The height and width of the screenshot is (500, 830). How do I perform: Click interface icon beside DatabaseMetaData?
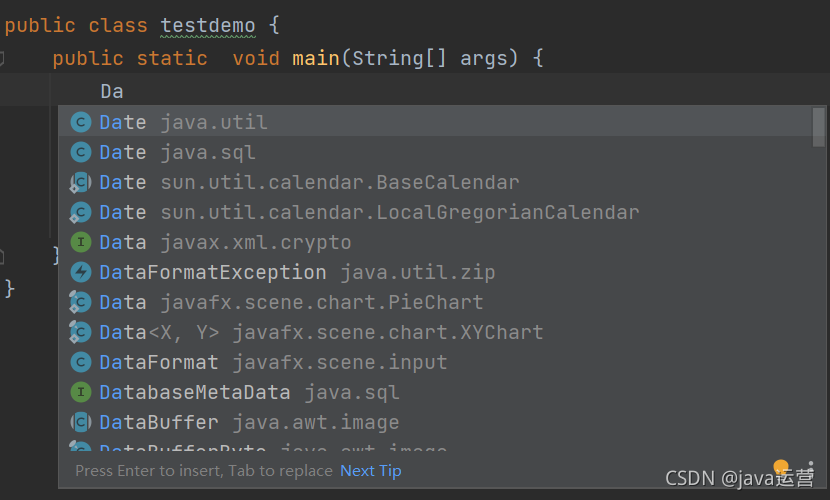click(x=81, y=392)
